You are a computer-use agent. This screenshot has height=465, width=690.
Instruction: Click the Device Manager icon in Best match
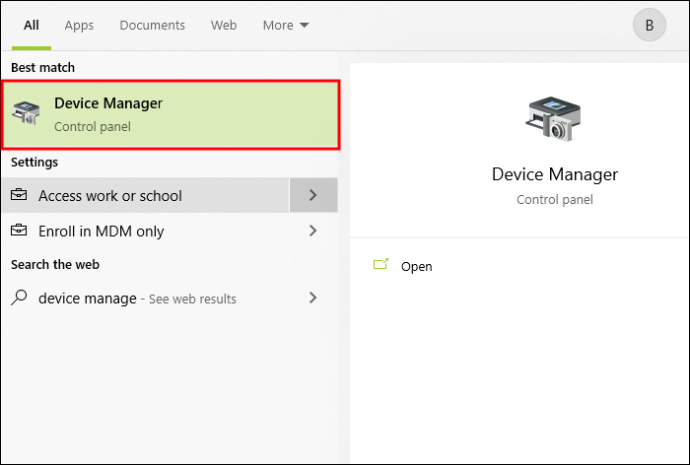[26, 113]
